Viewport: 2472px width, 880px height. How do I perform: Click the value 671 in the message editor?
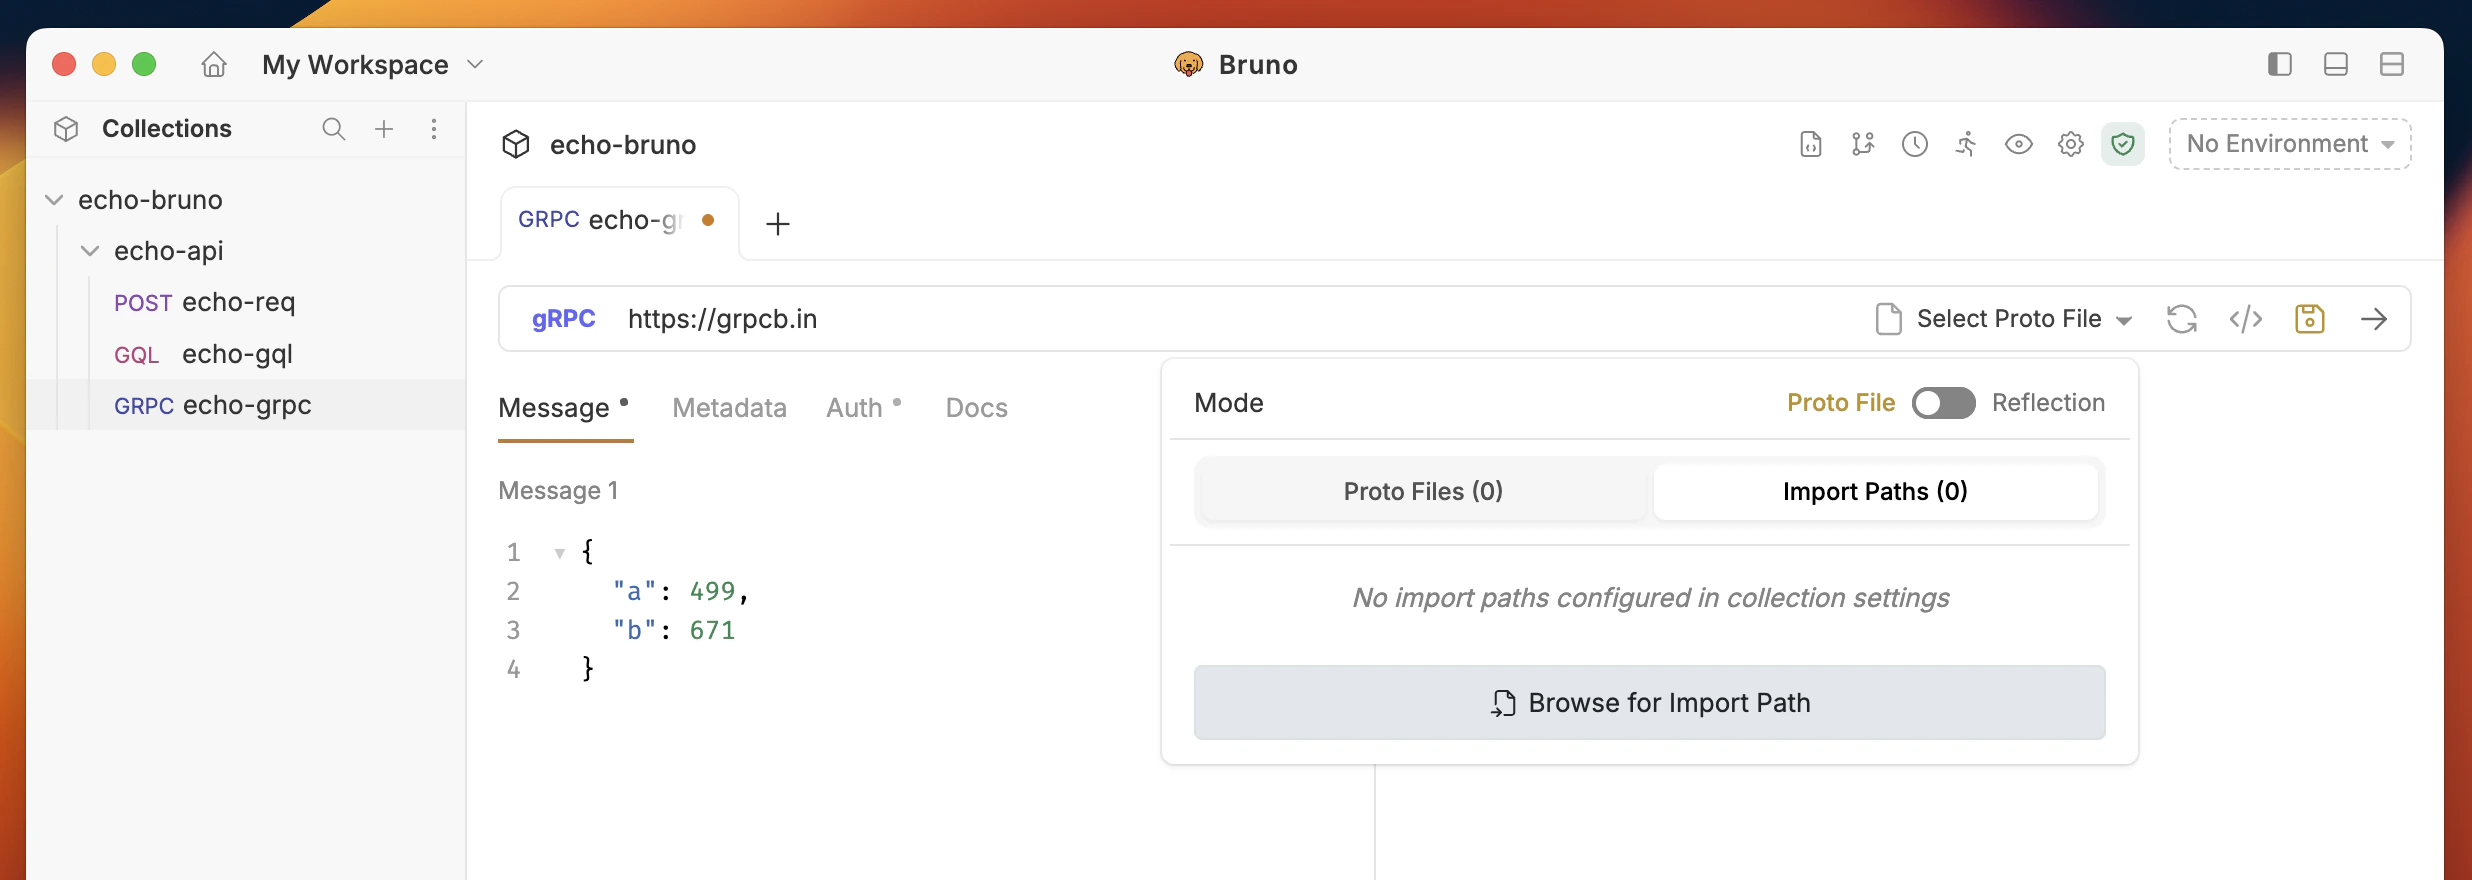[712, 630]
